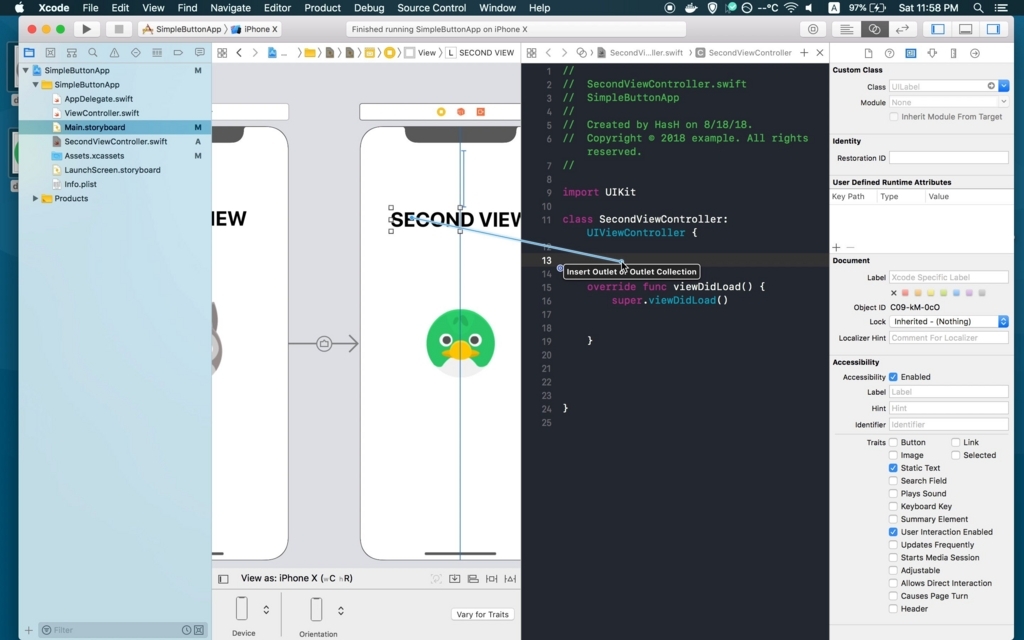This screenshot has height=640, width=1024.
Task: Add a user defined runtime attribute
Action: click(837, 248)
